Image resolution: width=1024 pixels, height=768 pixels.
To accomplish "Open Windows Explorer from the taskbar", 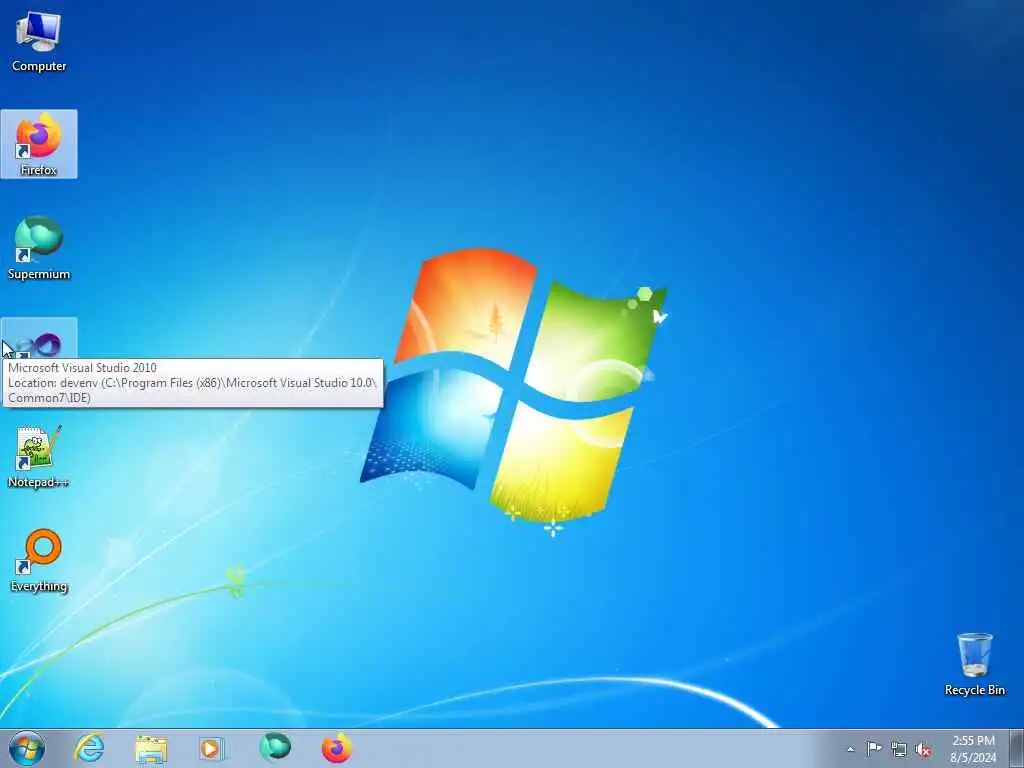I will coord(151,748).
